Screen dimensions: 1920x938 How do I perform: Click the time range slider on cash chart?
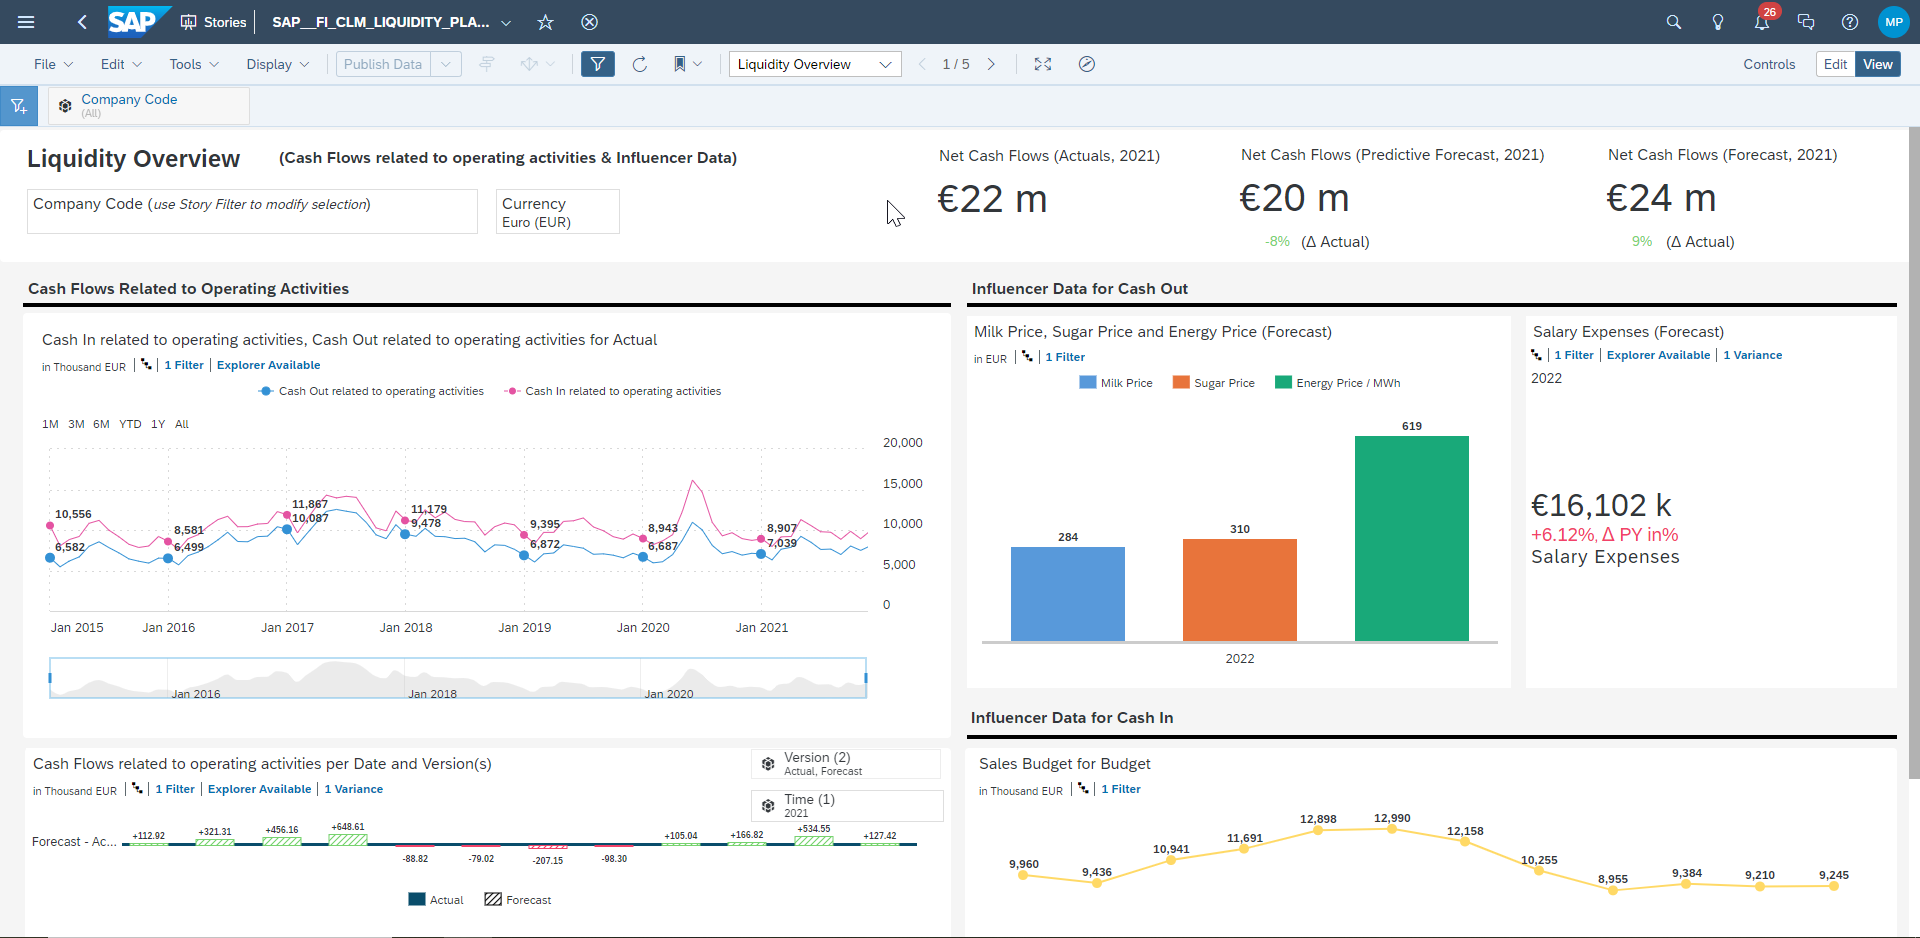[457, 678]
